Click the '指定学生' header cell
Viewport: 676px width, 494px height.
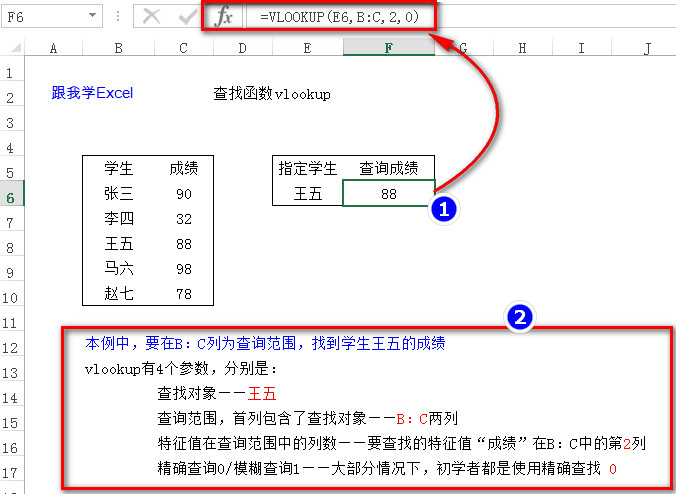click(307, 168)
